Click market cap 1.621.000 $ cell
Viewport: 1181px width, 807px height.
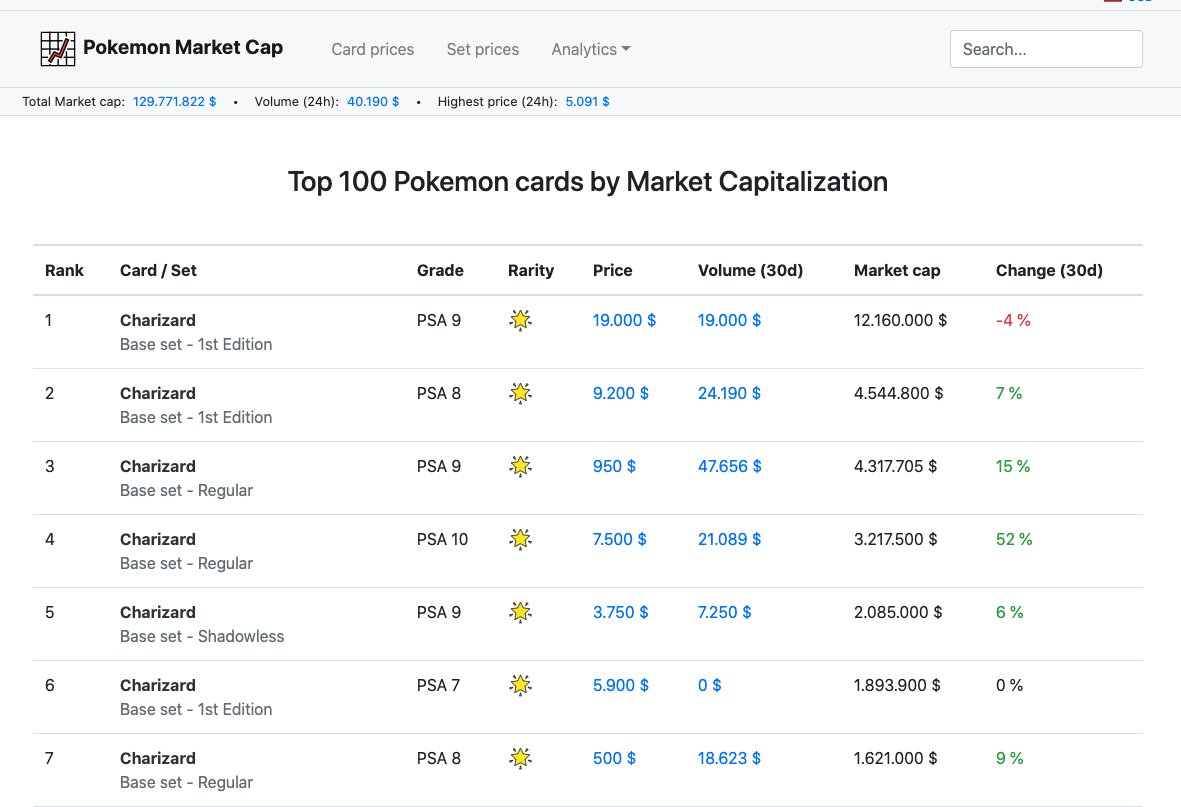click(896, 758)
